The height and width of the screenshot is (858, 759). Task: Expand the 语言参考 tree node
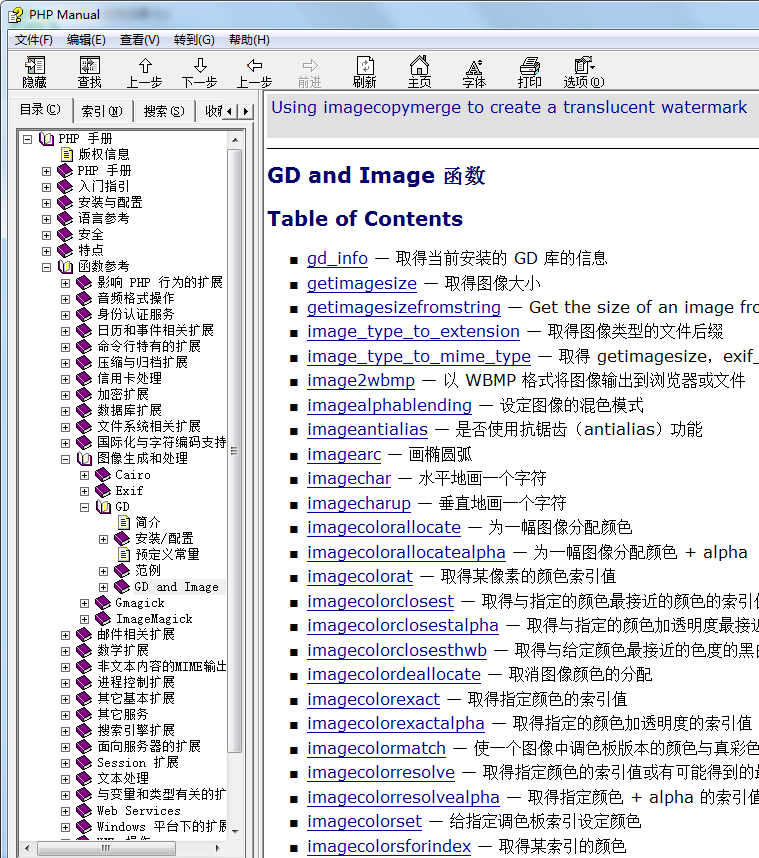click(47, 219)
